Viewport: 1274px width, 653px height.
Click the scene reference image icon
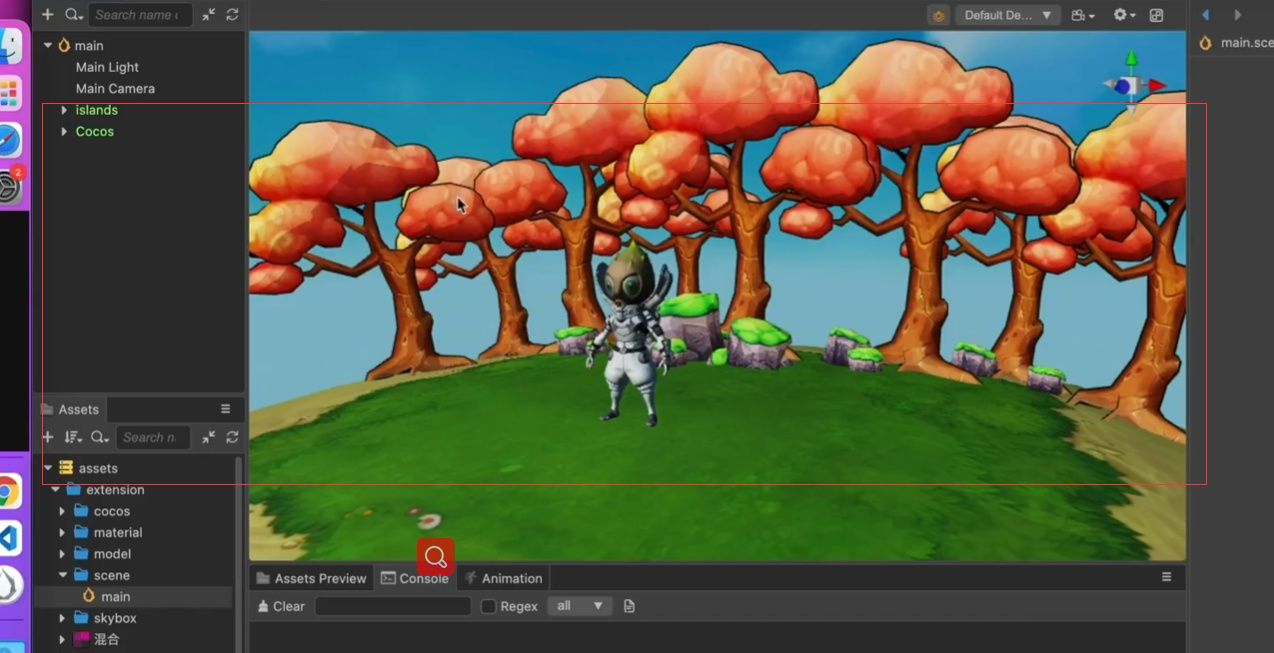click(1157, 15)
